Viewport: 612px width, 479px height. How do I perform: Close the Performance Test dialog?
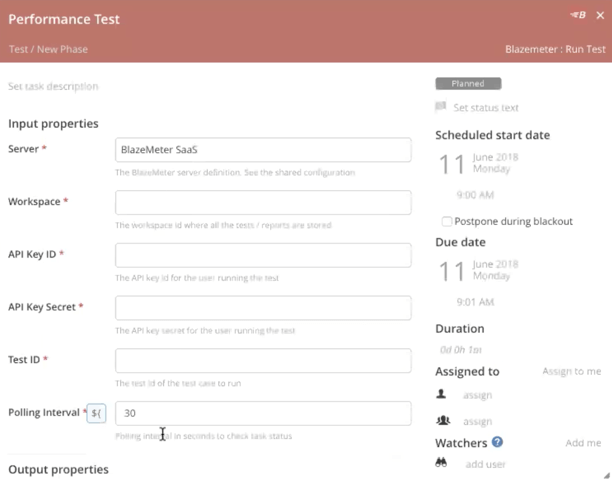(x=600, y=15)
